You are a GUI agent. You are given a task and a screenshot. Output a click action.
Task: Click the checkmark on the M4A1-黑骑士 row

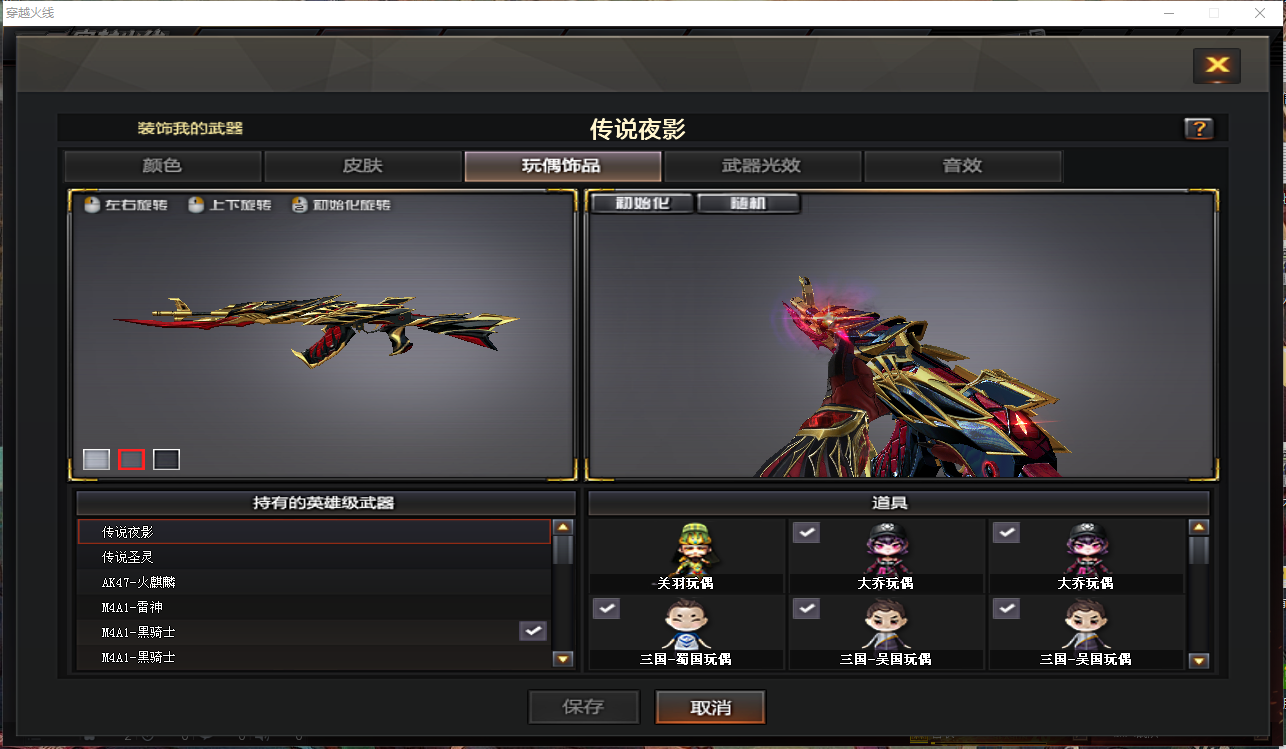pyautogui.click(x=533, y=631)
